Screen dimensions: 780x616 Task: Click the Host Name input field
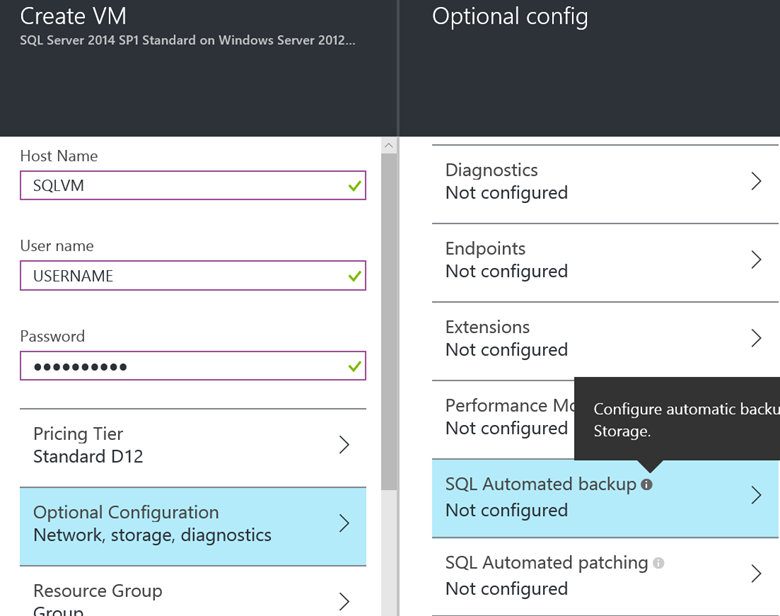coord(193,186)
